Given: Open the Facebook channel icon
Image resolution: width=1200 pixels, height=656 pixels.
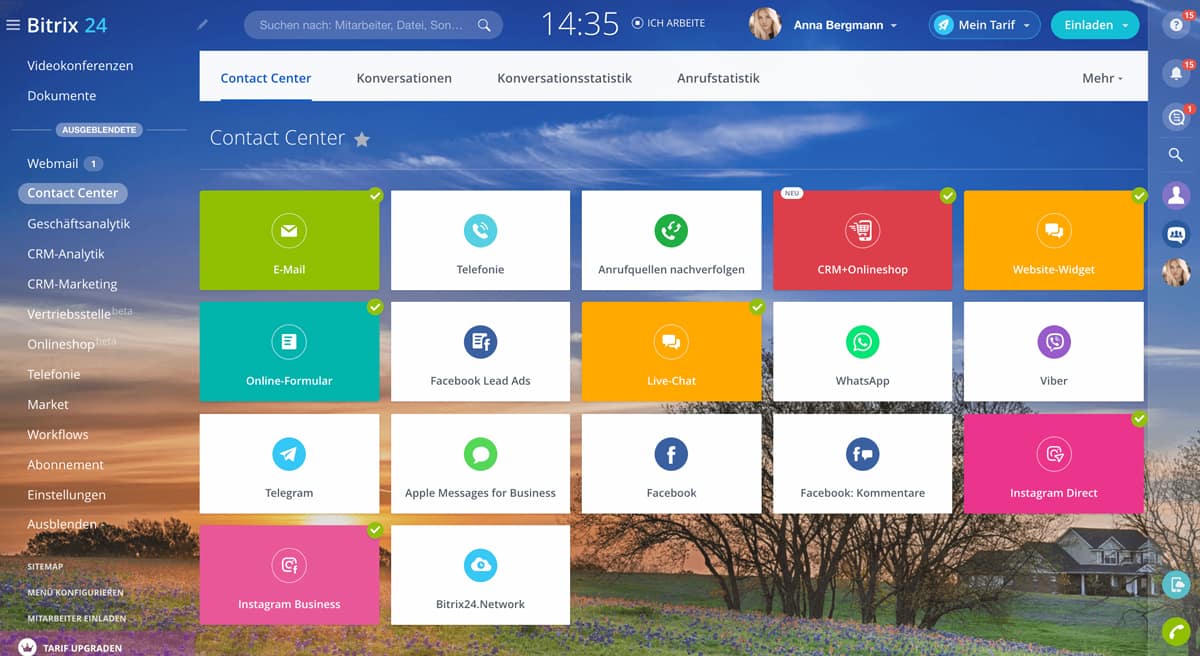Looking at the screenshot, I should point(671,454).
